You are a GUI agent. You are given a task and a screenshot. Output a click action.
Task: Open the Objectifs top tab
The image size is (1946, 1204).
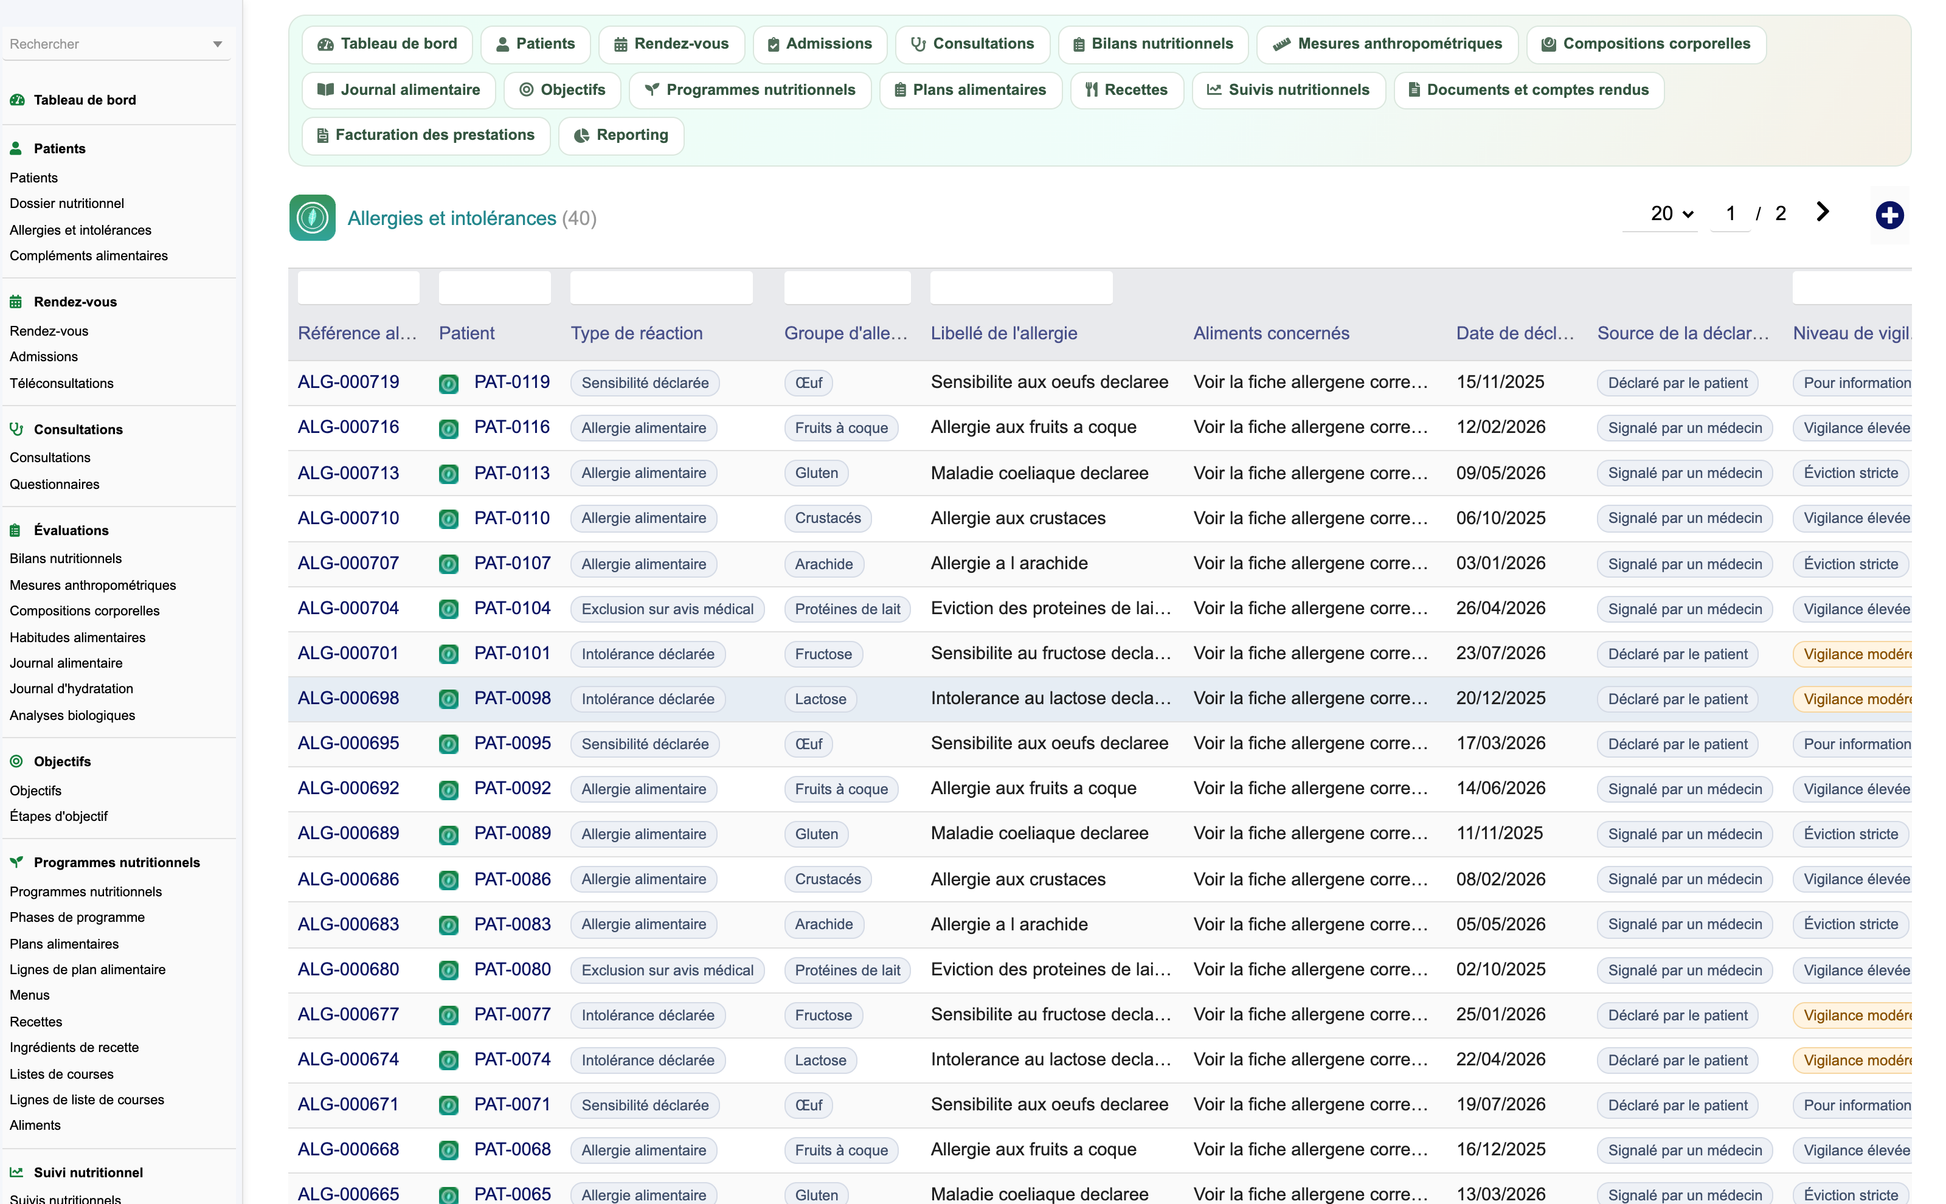(562, 90)
